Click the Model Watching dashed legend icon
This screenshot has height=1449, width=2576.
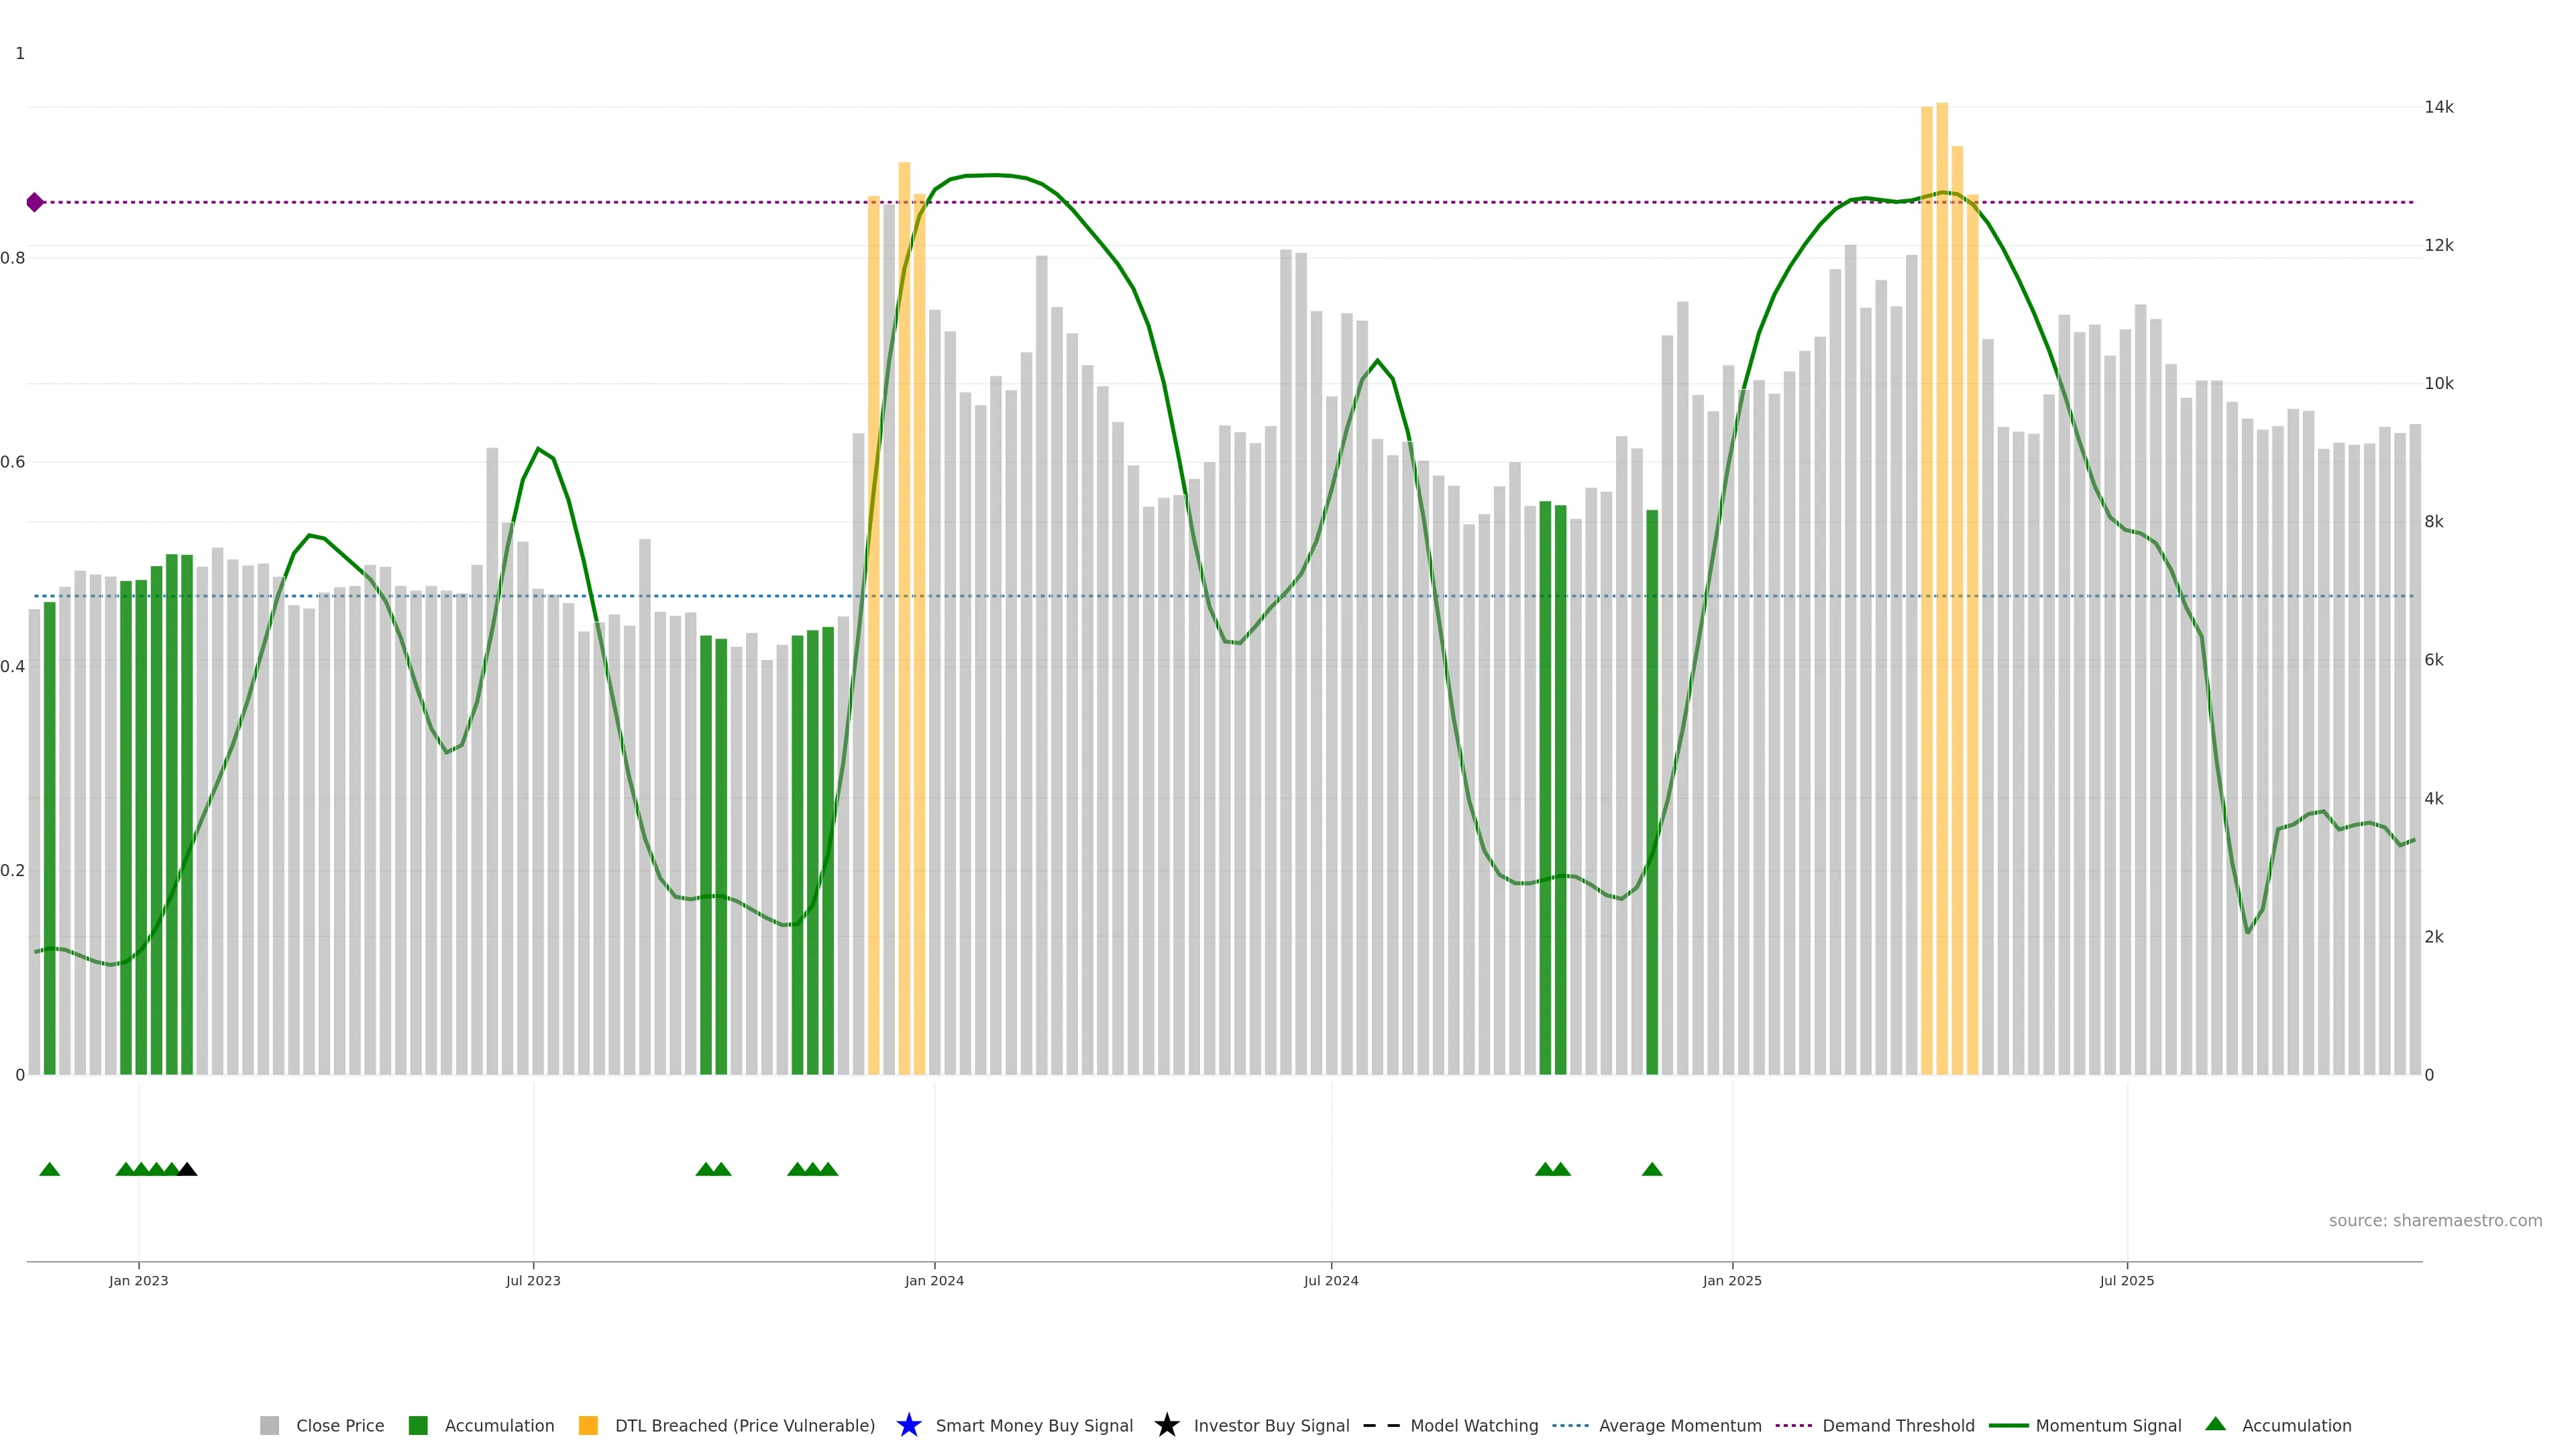coord(1381,1425)
